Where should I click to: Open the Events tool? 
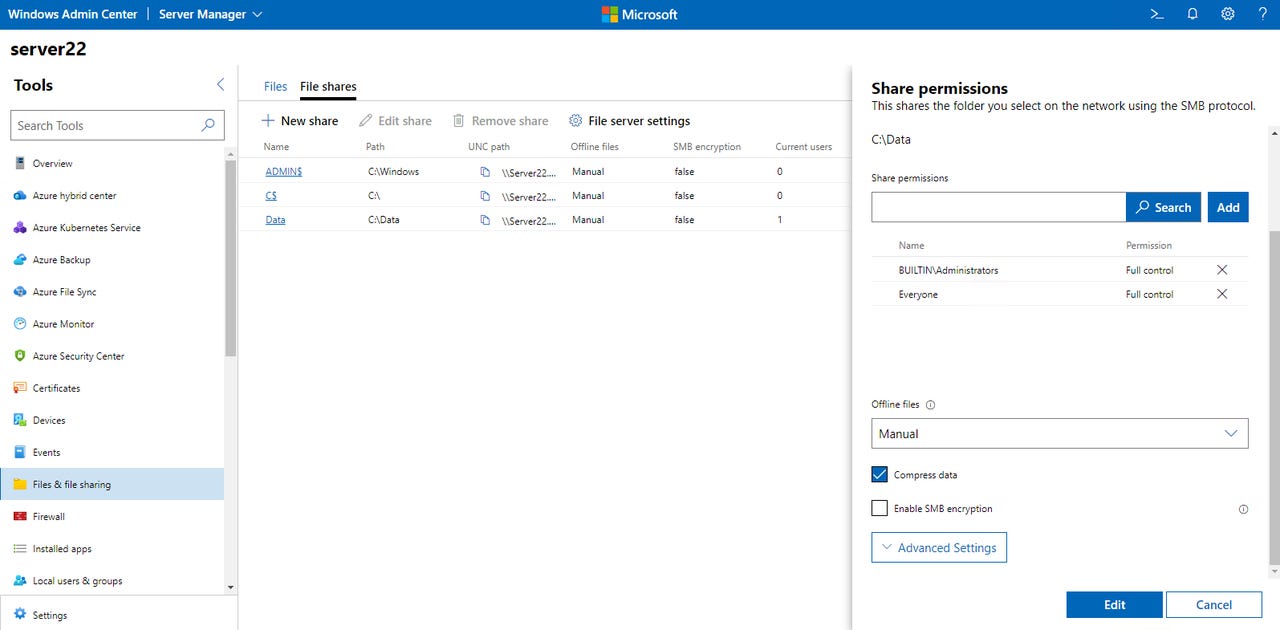point(45,452)
